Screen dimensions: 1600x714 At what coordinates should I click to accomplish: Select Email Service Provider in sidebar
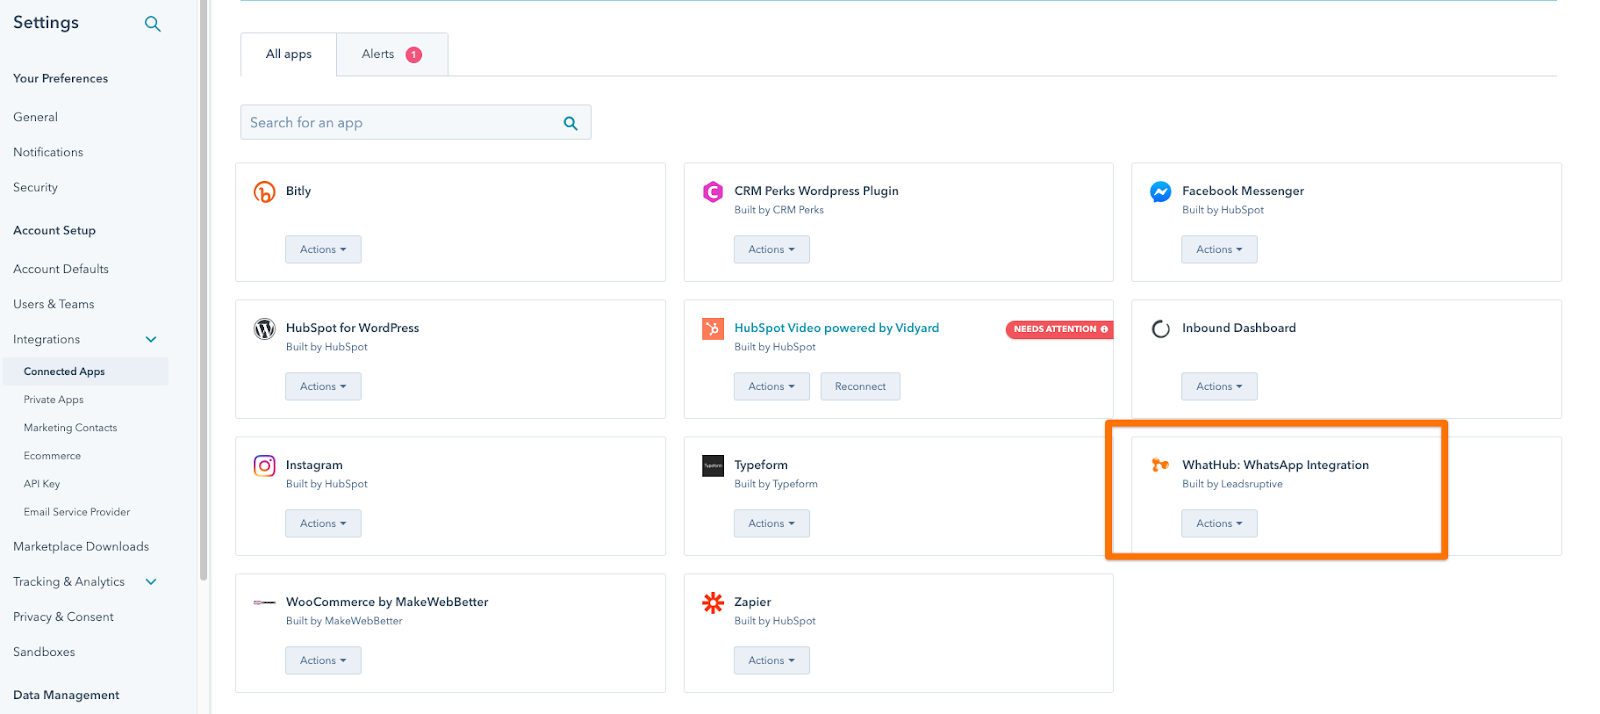[77, 512]
